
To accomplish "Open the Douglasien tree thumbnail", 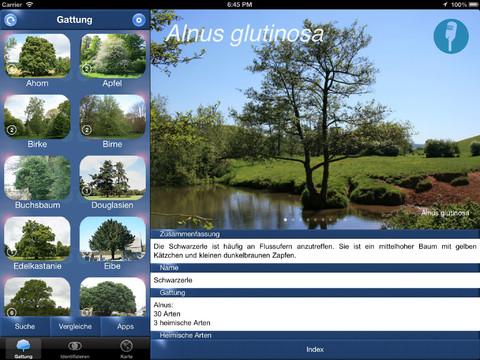I will coord(113,178).
